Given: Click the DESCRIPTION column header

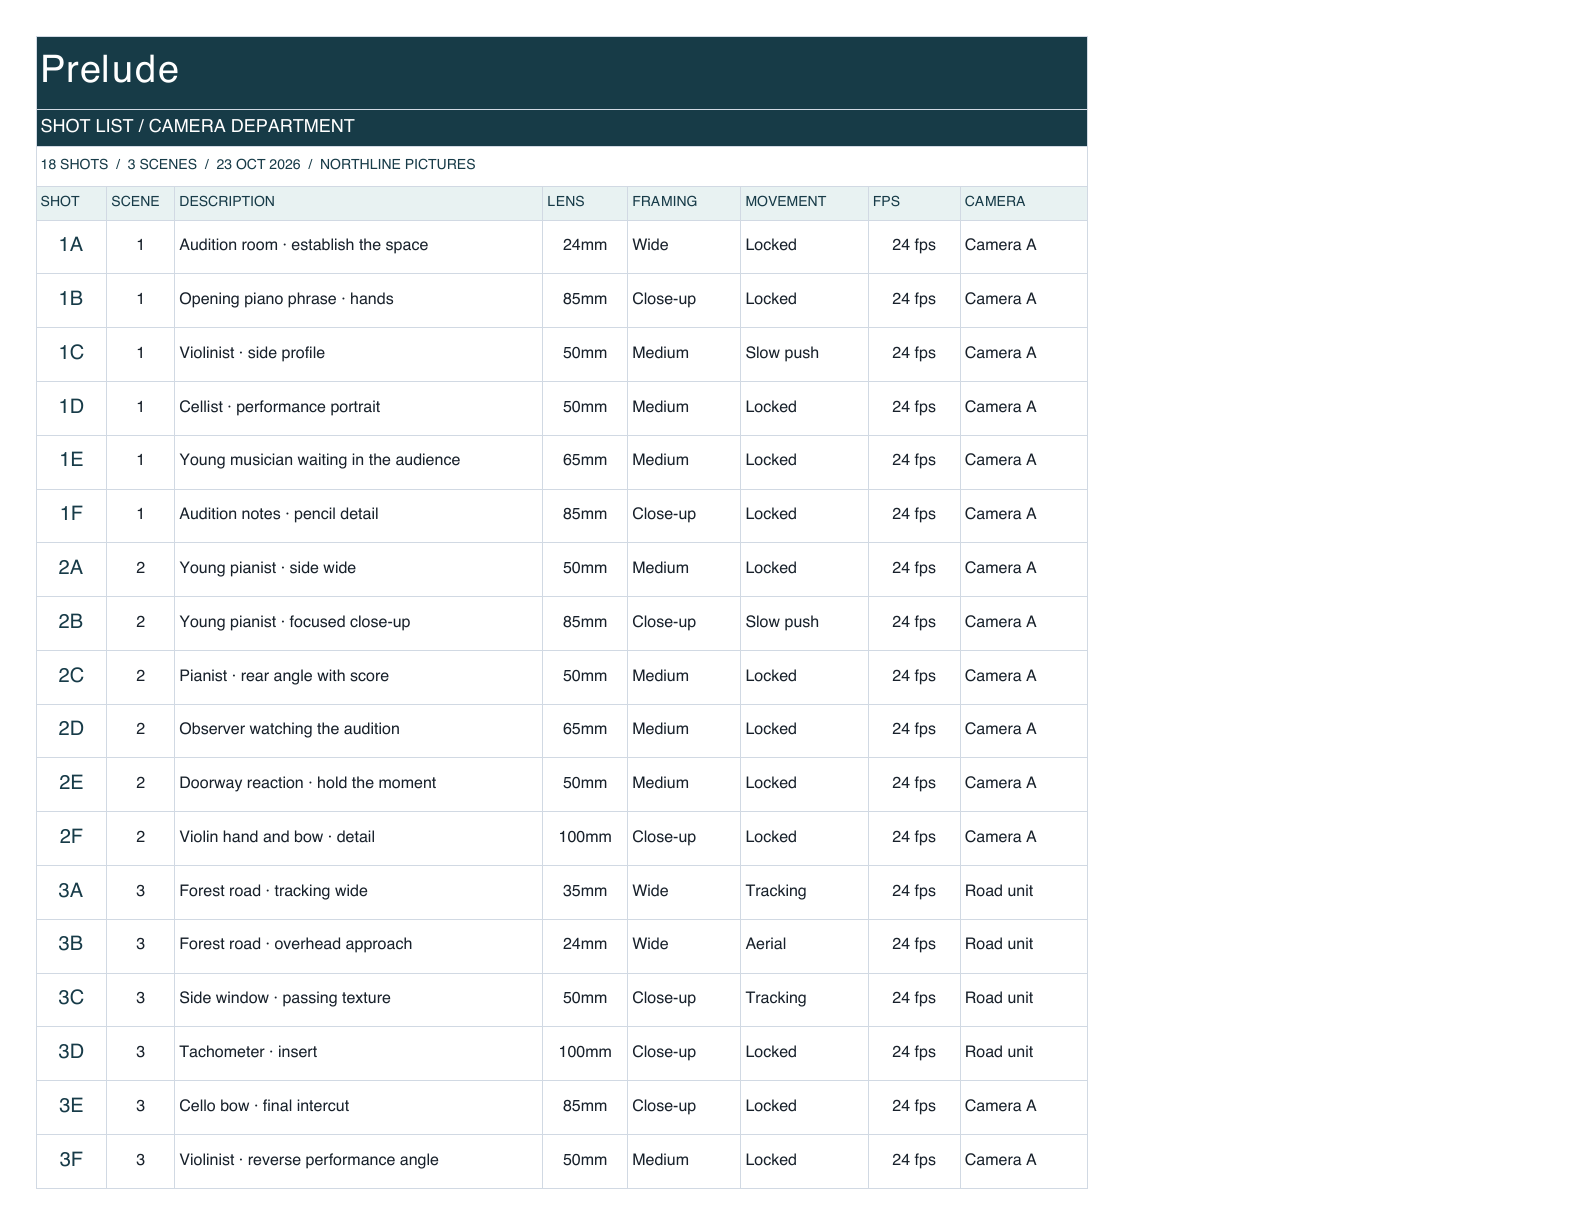Looking at the screenshot, I should click(x=227, y=201).
